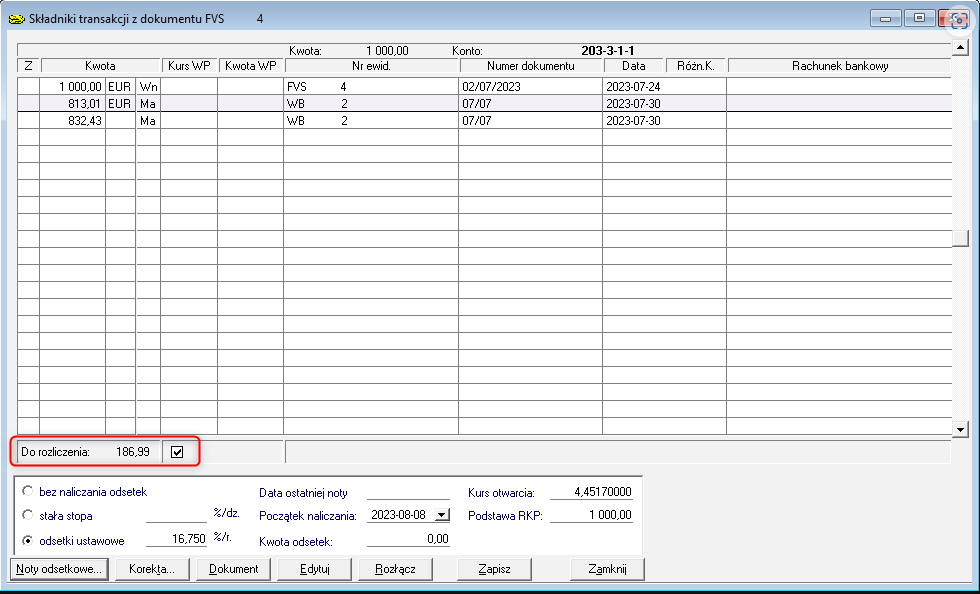Click the Noty odsetkowe... button
This screenshot has height=594, width=980.
pos(59,569)
